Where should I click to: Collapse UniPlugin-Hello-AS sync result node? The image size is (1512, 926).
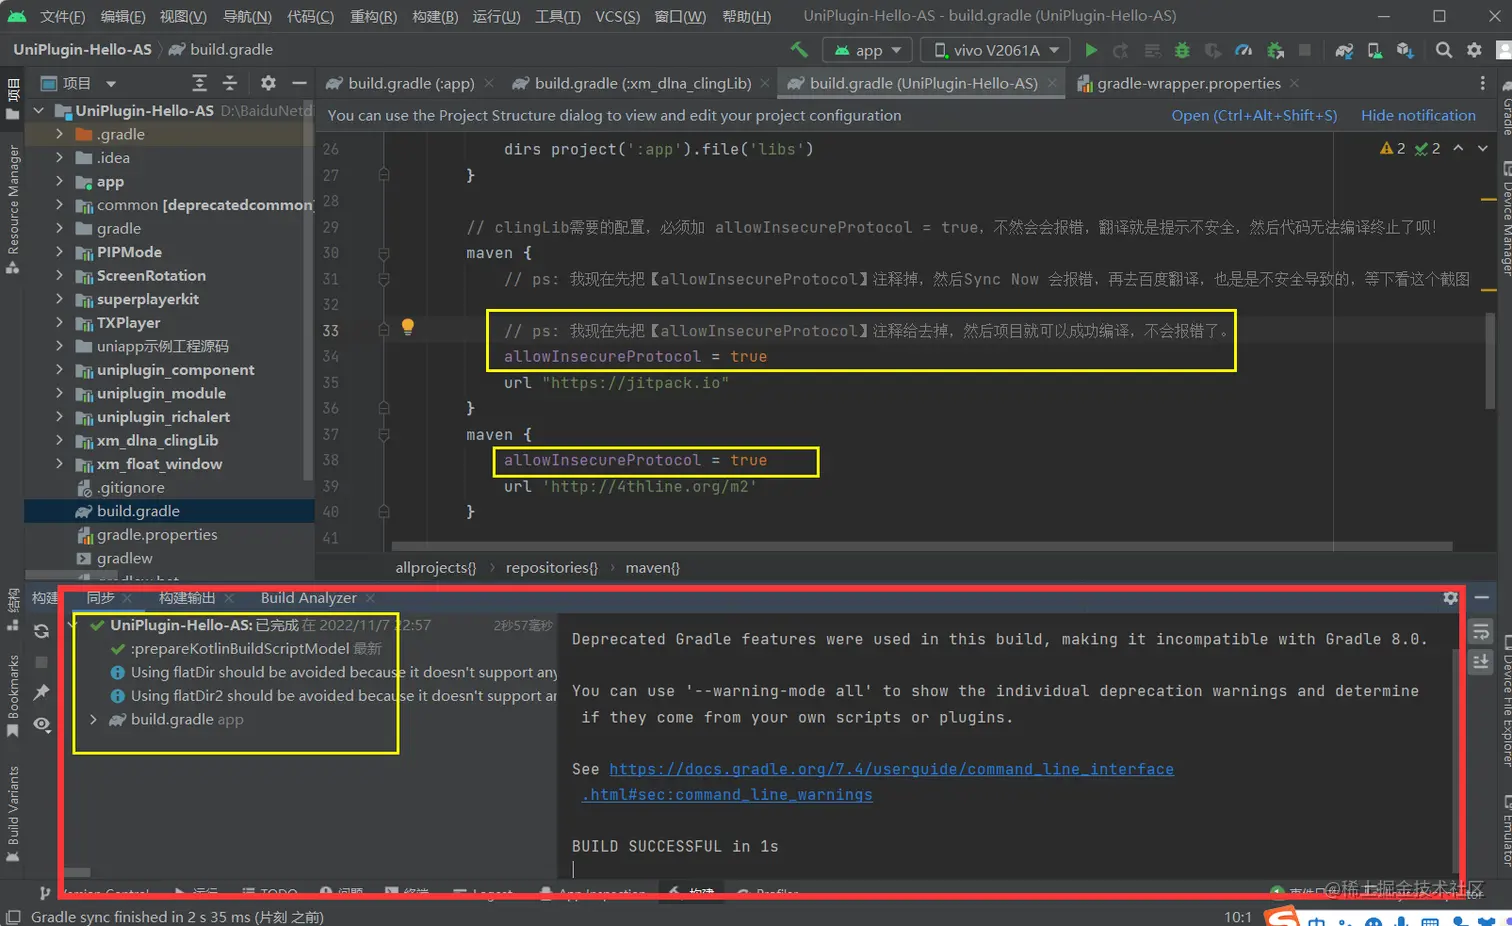coord(73,625)
